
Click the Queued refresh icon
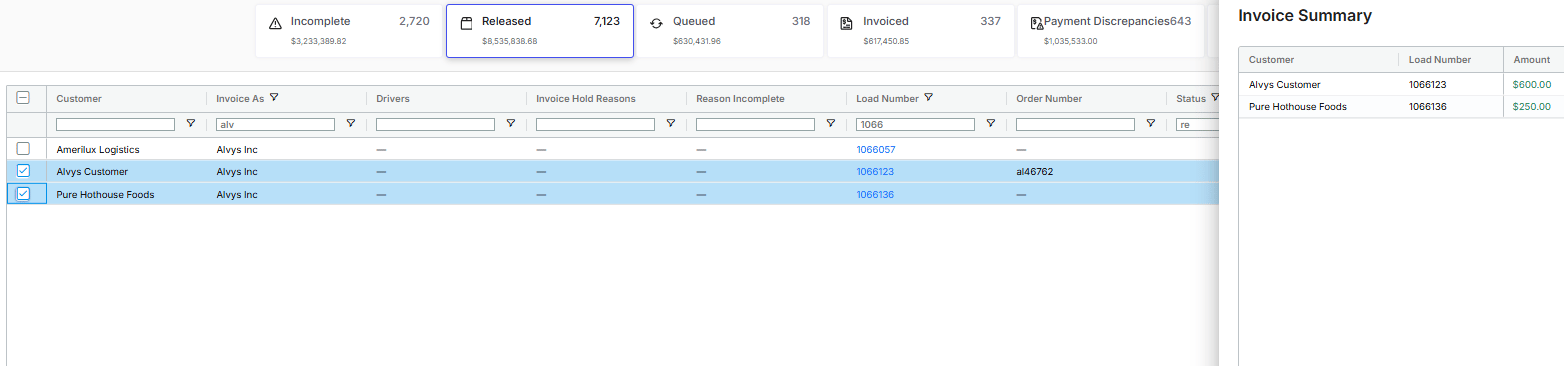[x=656, y=23]
